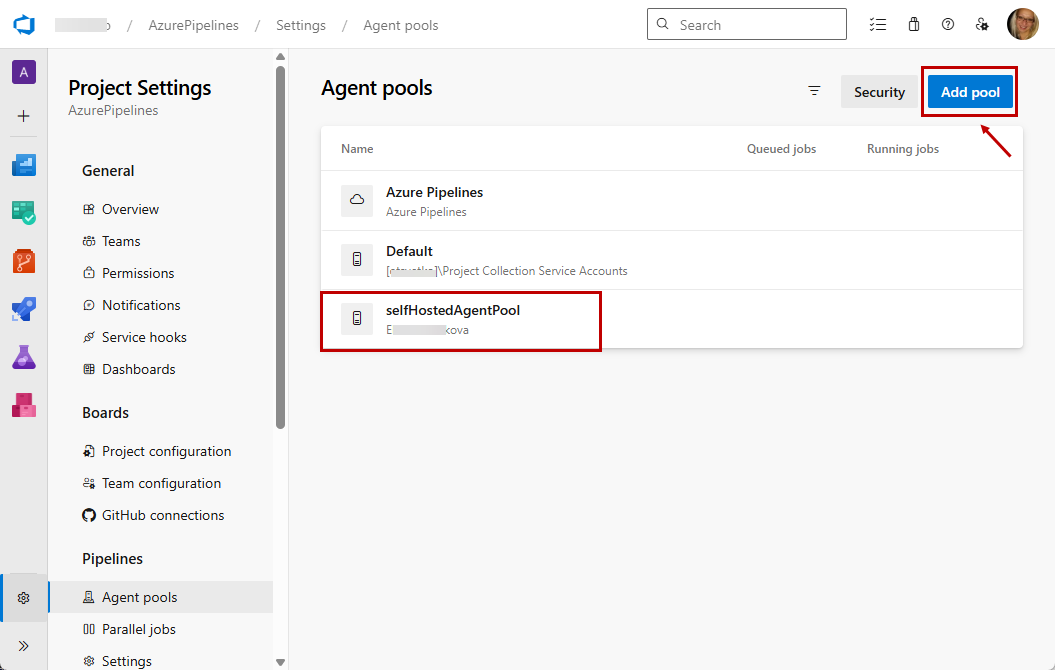Click the Add pool button
This screenshot has width=1055, height=670.
970,91
